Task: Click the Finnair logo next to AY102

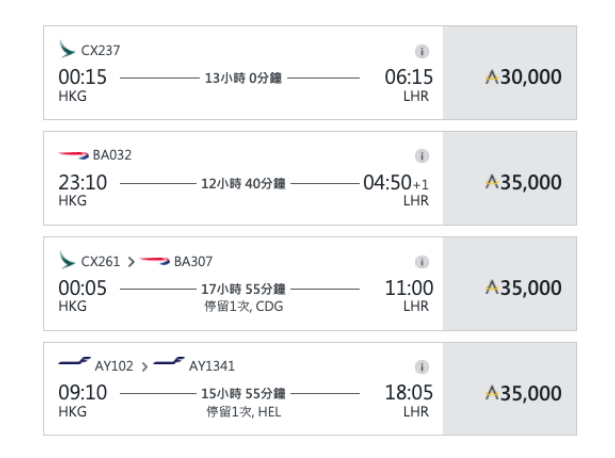Action: (x=73, y=364)
